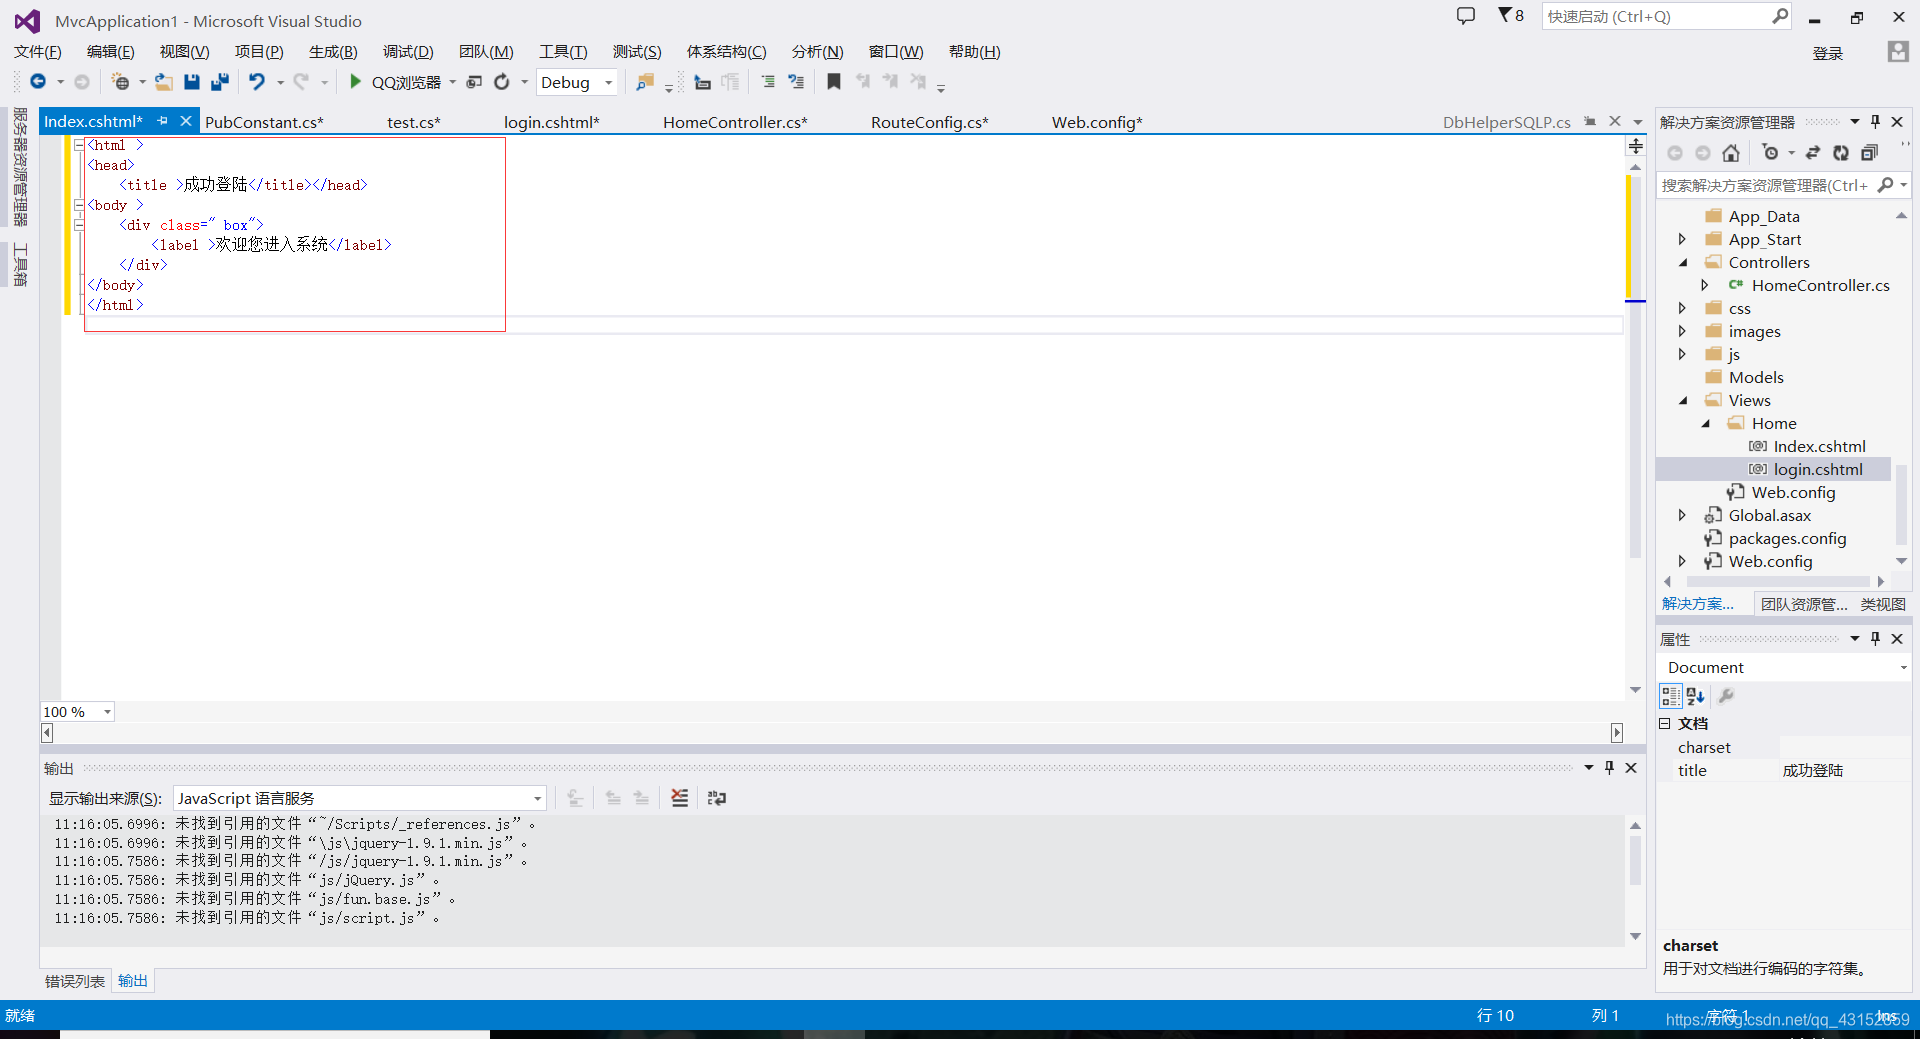This screenshot has height=1039, width=1920.
Task: Click the Find in Files icon
Action: tap(645, 82)
